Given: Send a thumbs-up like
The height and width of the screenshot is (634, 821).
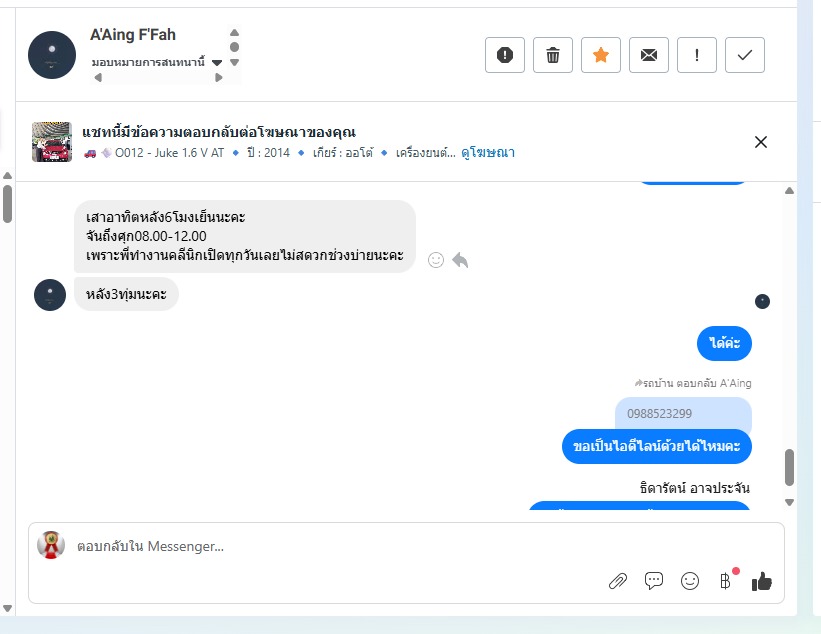Looking at the screenshot, I should (762, 581).
